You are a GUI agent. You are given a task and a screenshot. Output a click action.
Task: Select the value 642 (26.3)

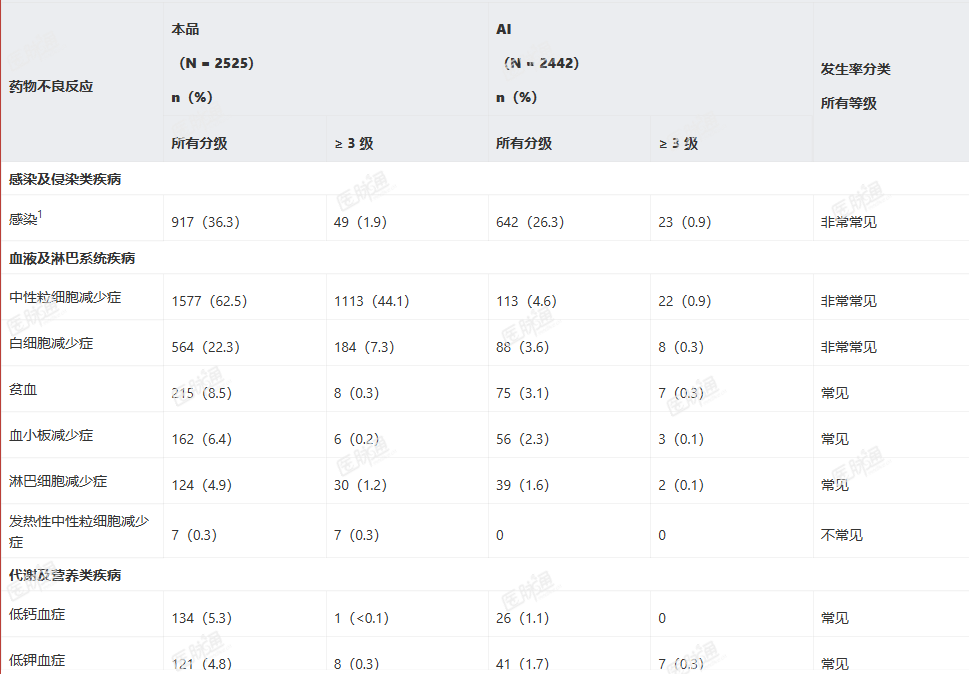[530, 222]
